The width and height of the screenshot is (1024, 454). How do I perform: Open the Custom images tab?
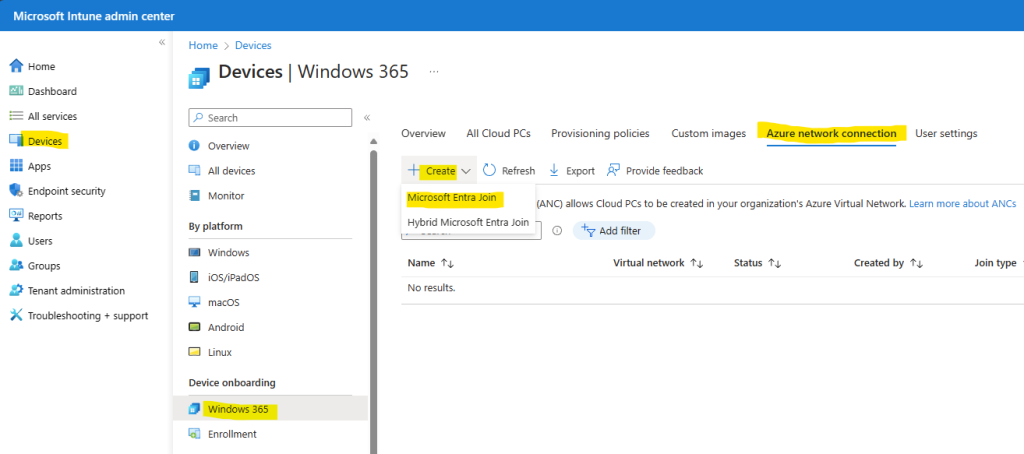point(709,133)
